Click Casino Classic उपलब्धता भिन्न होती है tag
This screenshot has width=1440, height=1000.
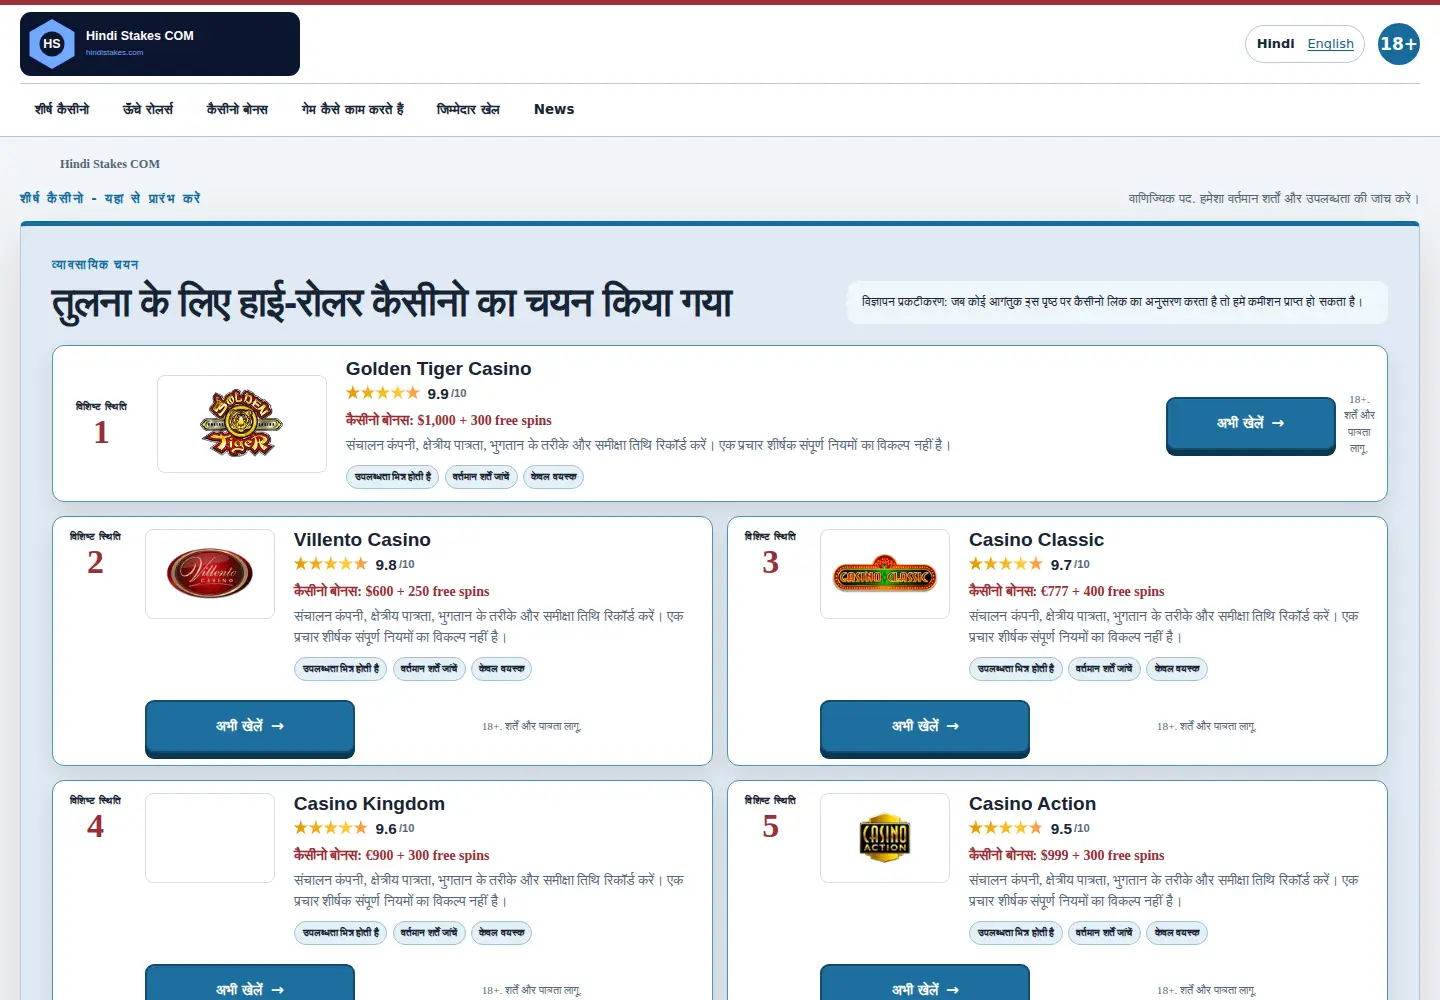tap(1016, 669)
